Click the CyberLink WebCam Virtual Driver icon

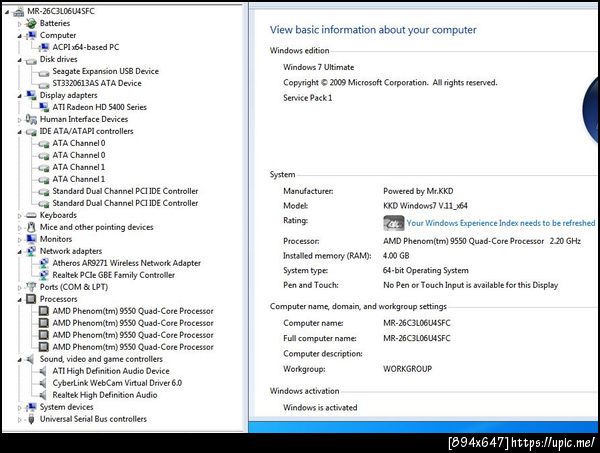43,383
